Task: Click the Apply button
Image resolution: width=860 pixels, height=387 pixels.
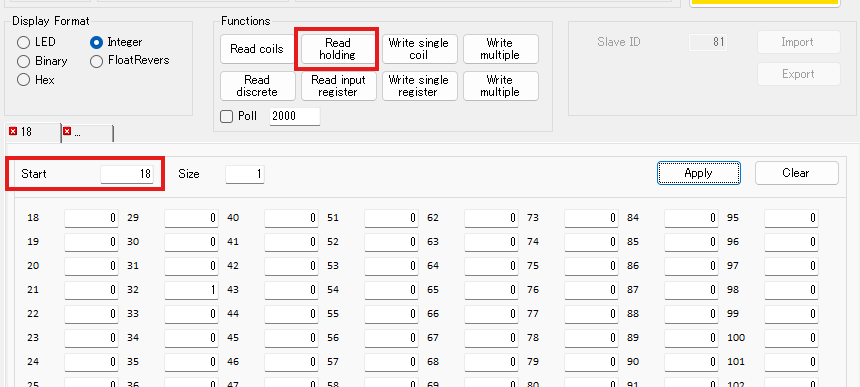Action: point(699,173)
